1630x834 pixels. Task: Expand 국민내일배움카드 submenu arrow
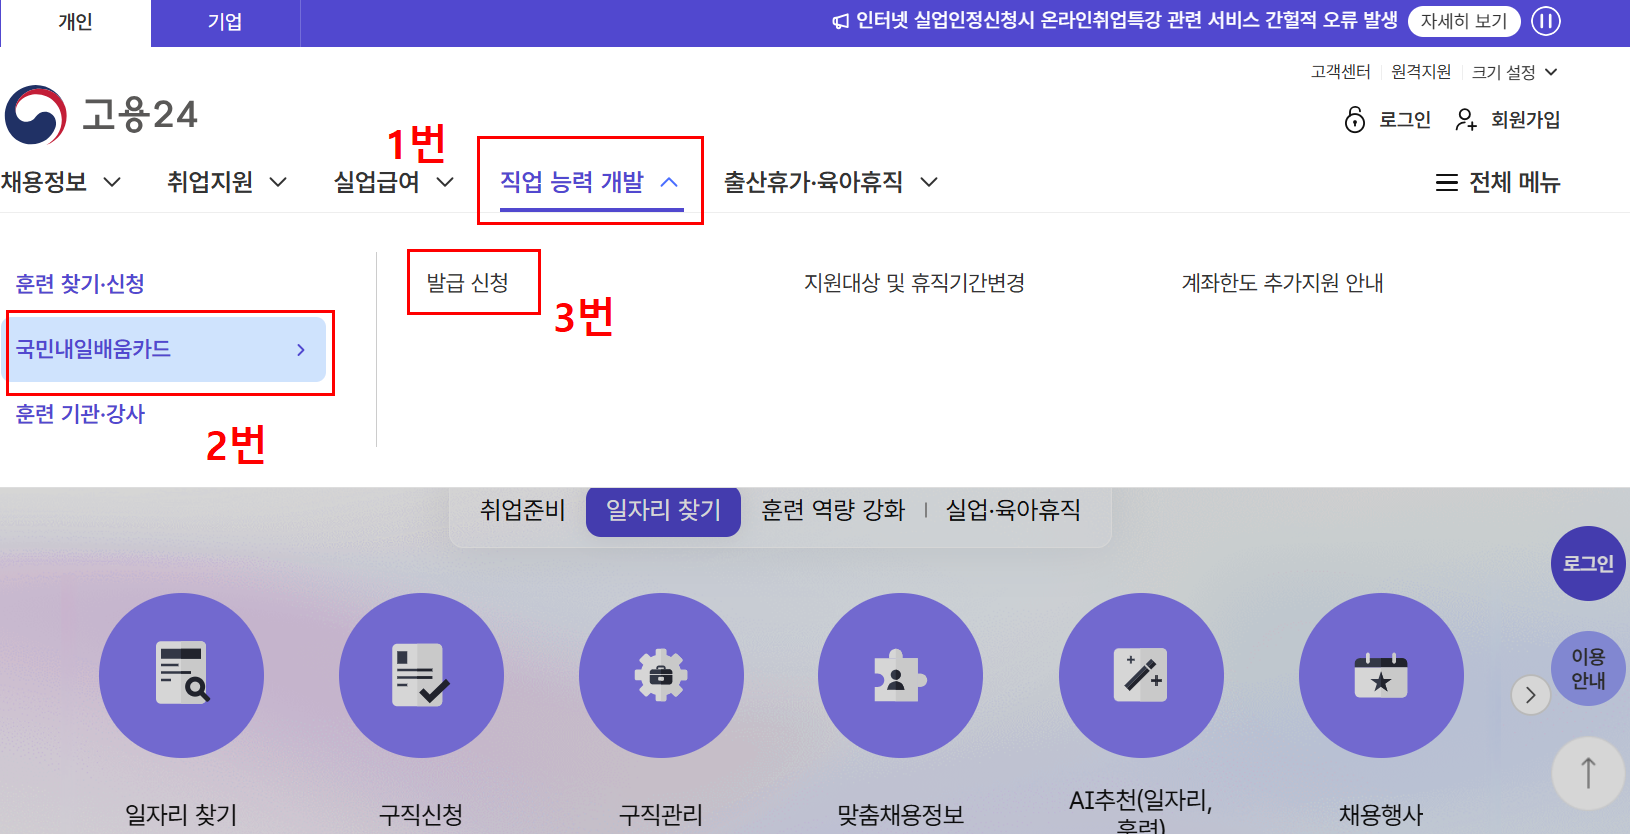point(301,349)
